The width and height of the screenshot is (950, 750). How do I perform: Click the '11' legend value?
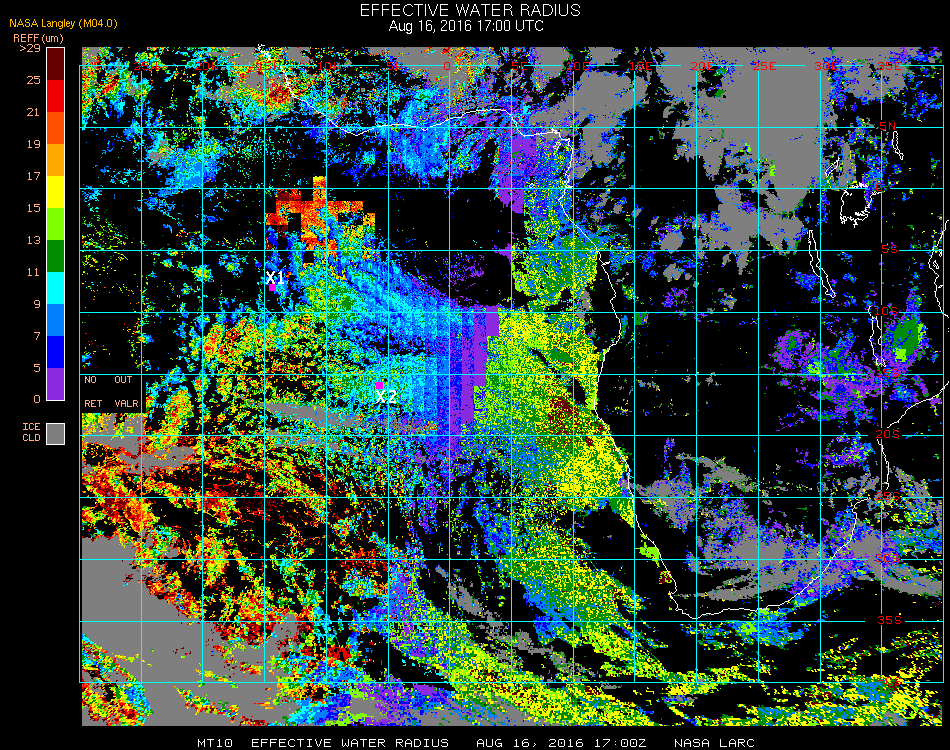click(33, 272)
